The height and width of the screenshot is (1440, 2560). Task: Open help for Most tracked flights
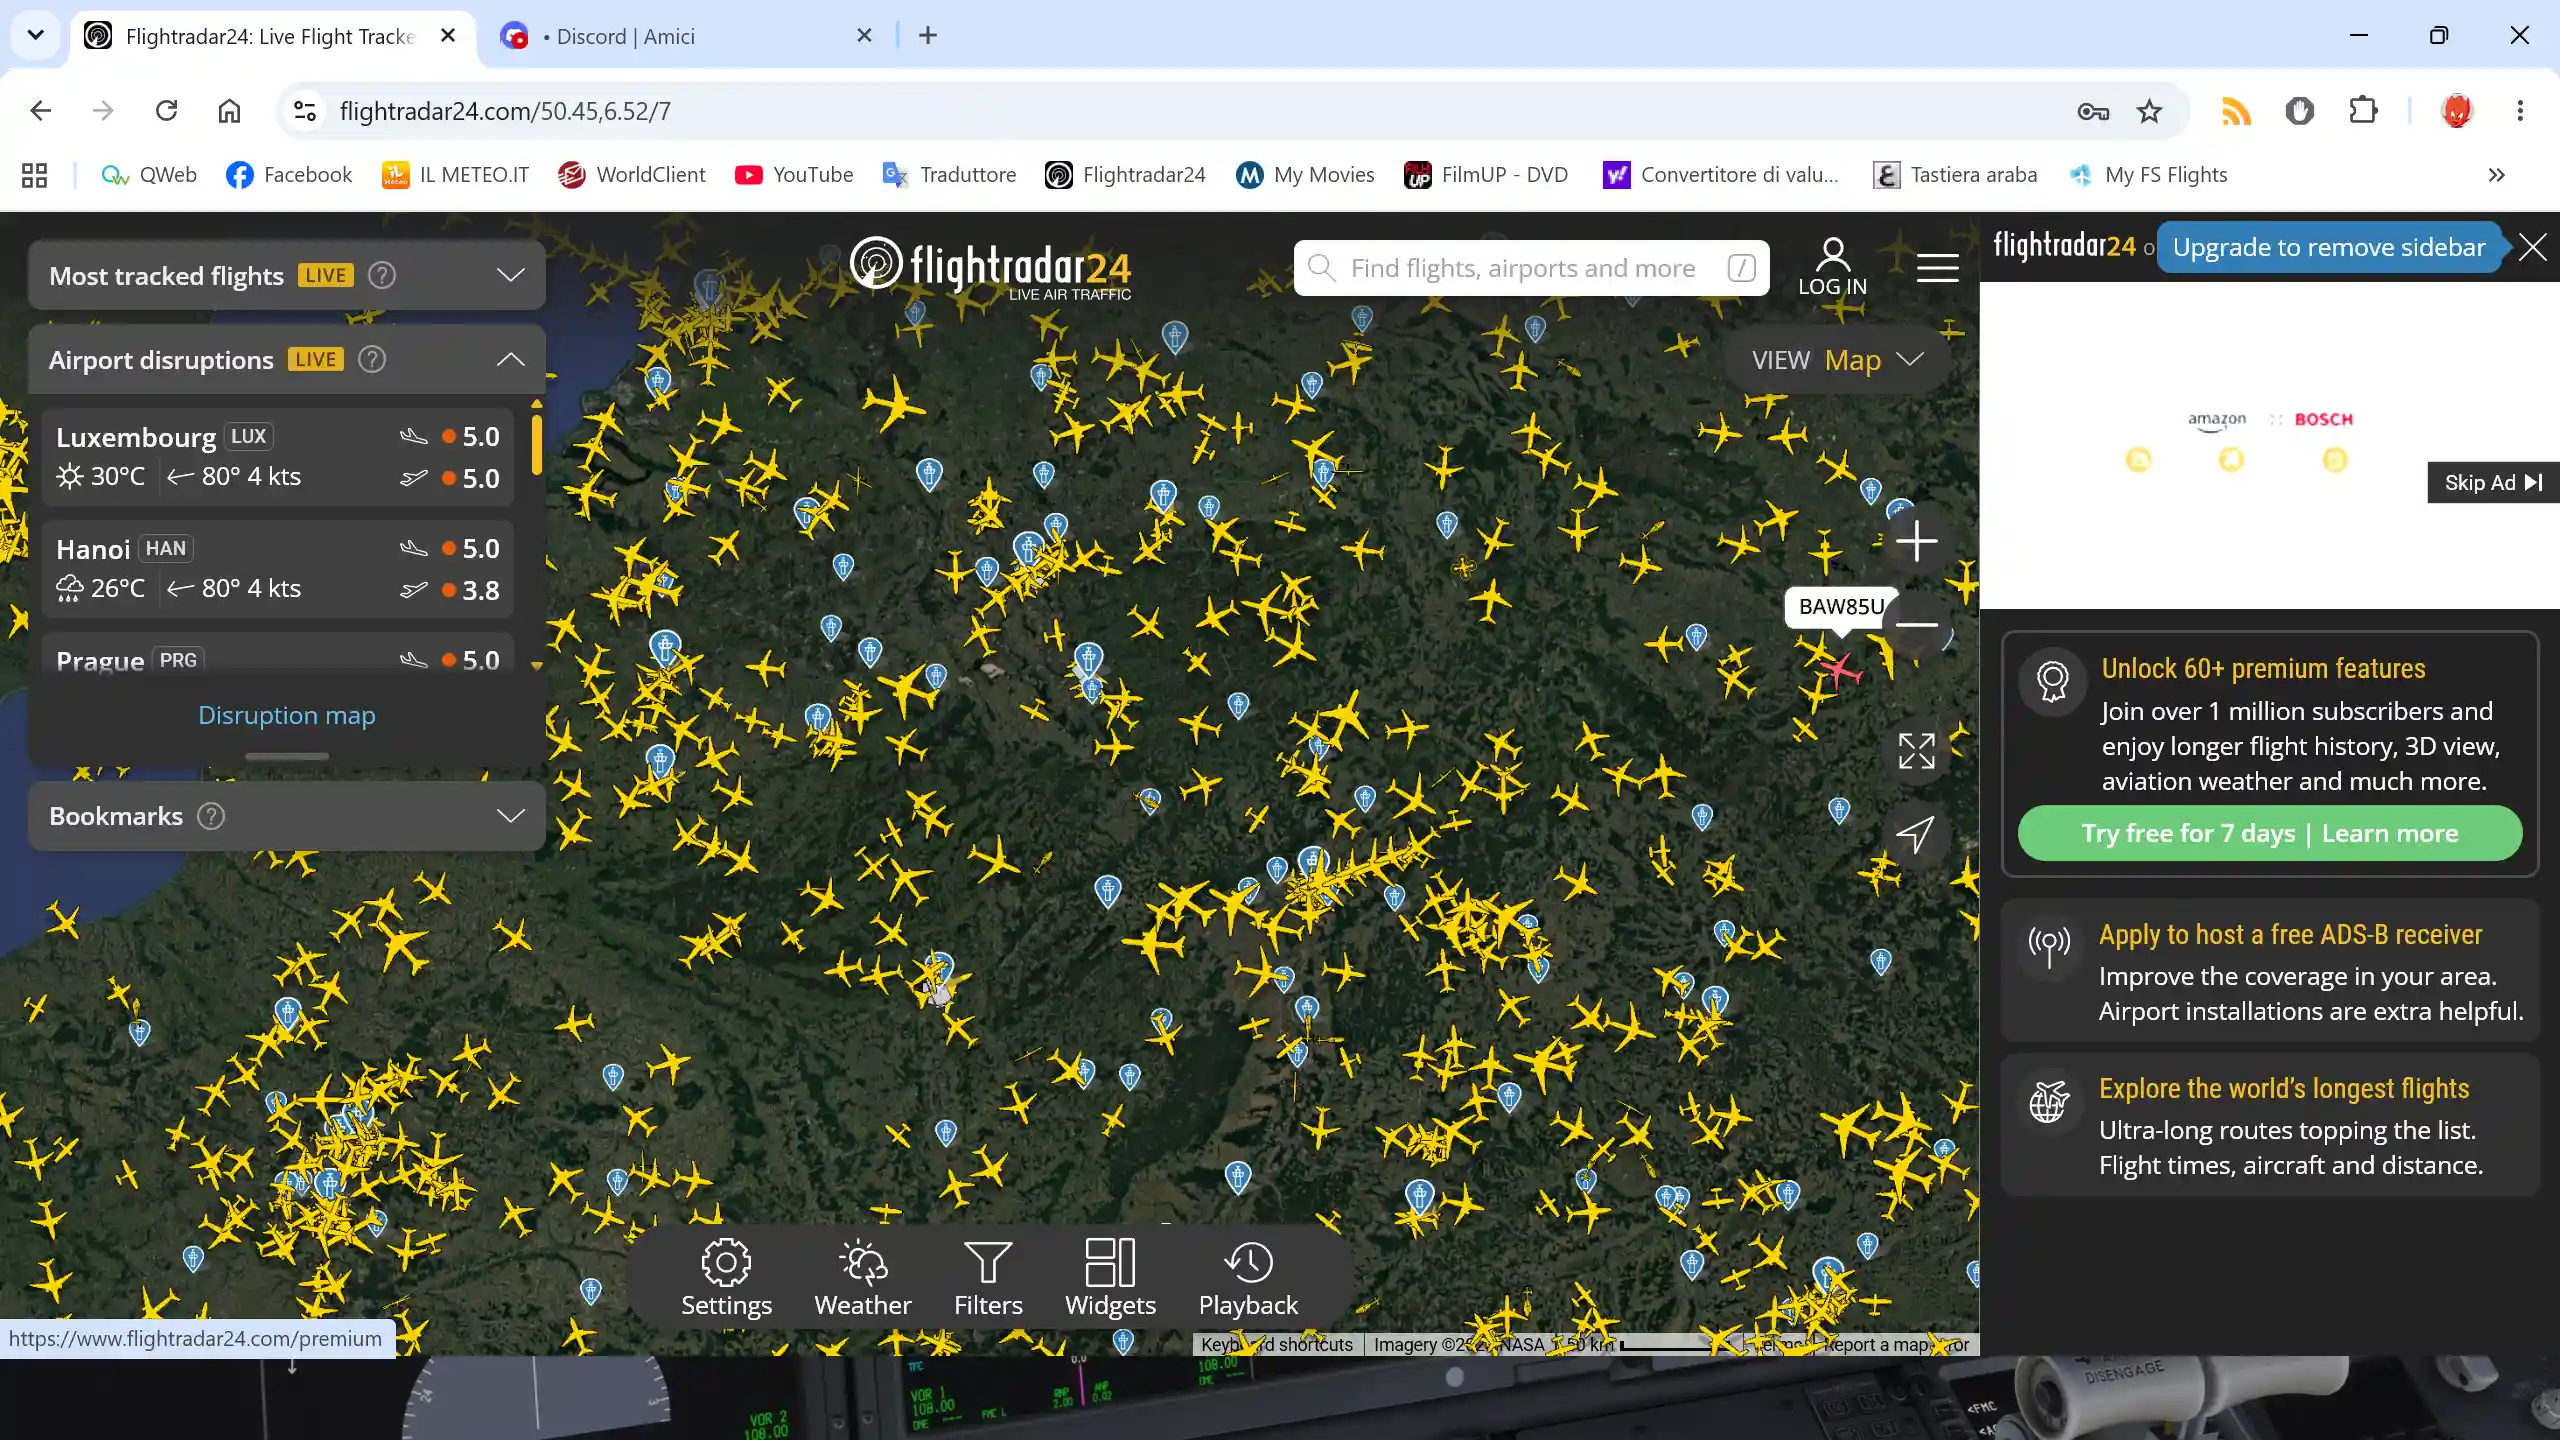[x=382, y=275]
